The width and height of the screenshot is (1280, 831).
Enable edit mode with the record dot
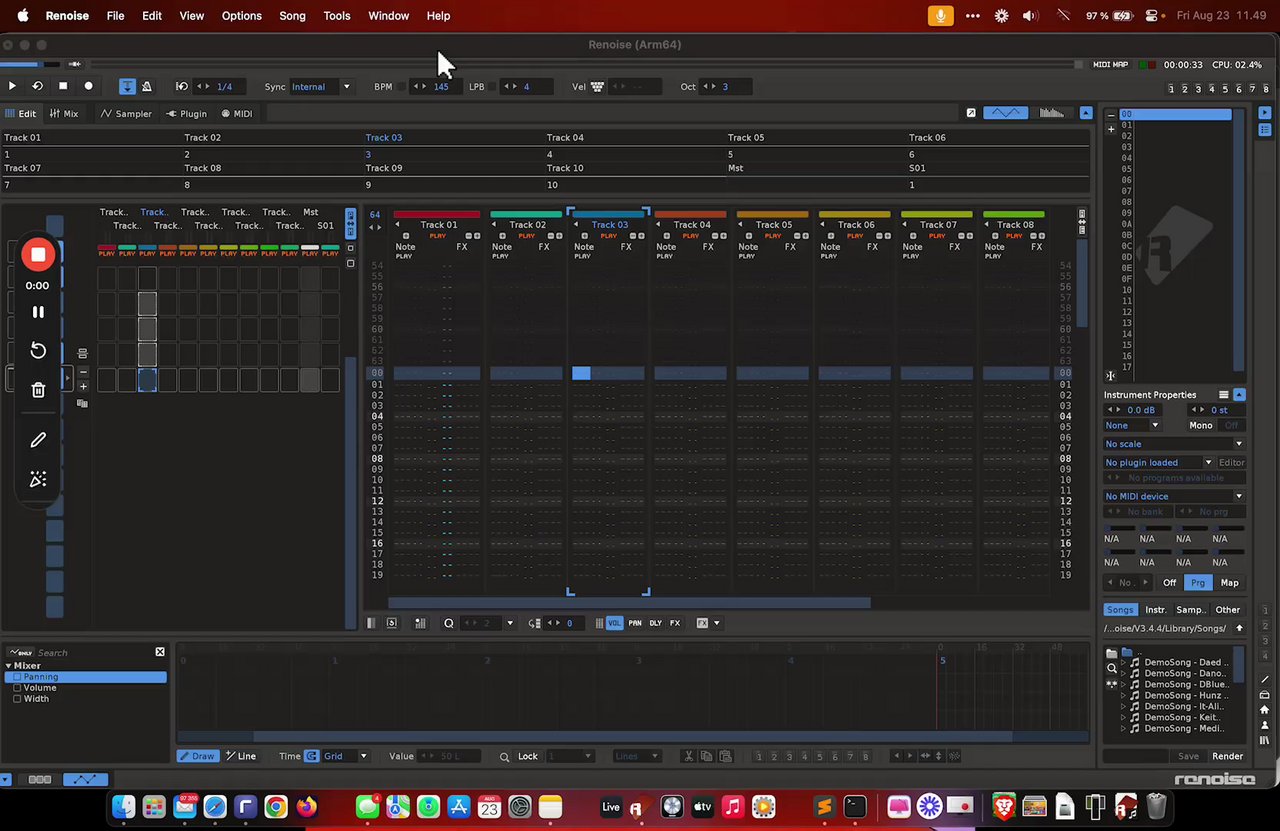88,86
